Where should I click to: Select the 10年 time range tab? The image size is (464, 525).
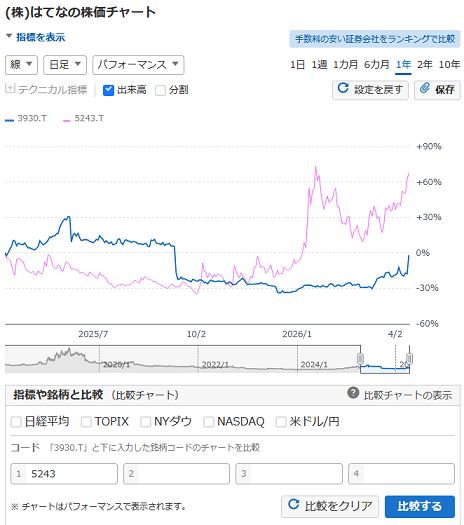pyautogui.click(x=449, y=65)
